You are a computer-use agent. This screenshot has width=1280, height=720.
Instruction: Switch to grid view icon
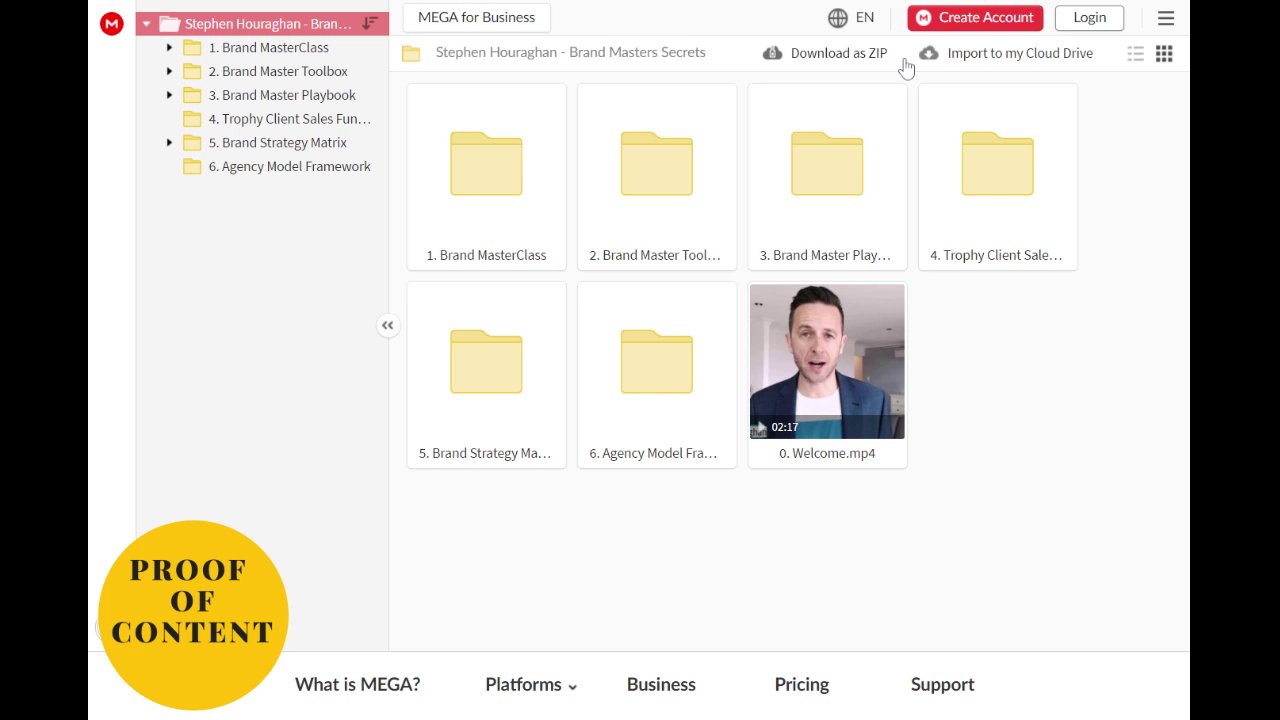pos(1164,54)
